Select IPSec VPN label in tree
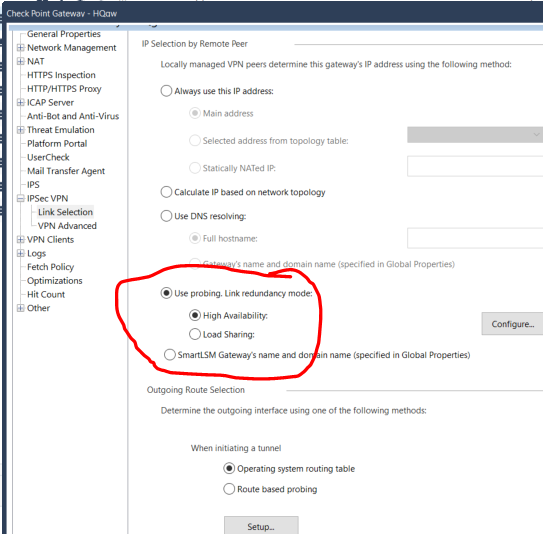This screenshot has width=543, height=534. [x=47, y=198]
